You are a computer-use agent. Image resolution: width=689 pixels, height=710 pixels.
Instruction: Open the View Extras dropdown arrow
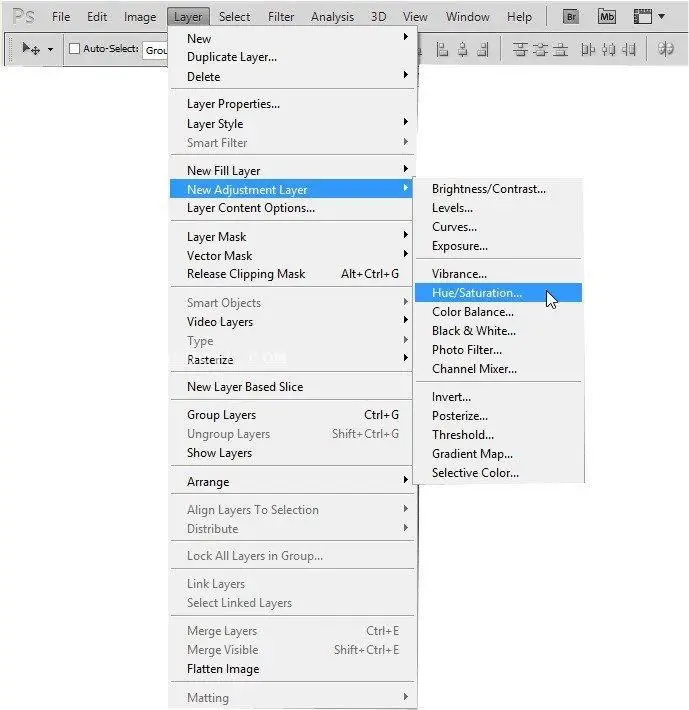(x=661, y=17)
